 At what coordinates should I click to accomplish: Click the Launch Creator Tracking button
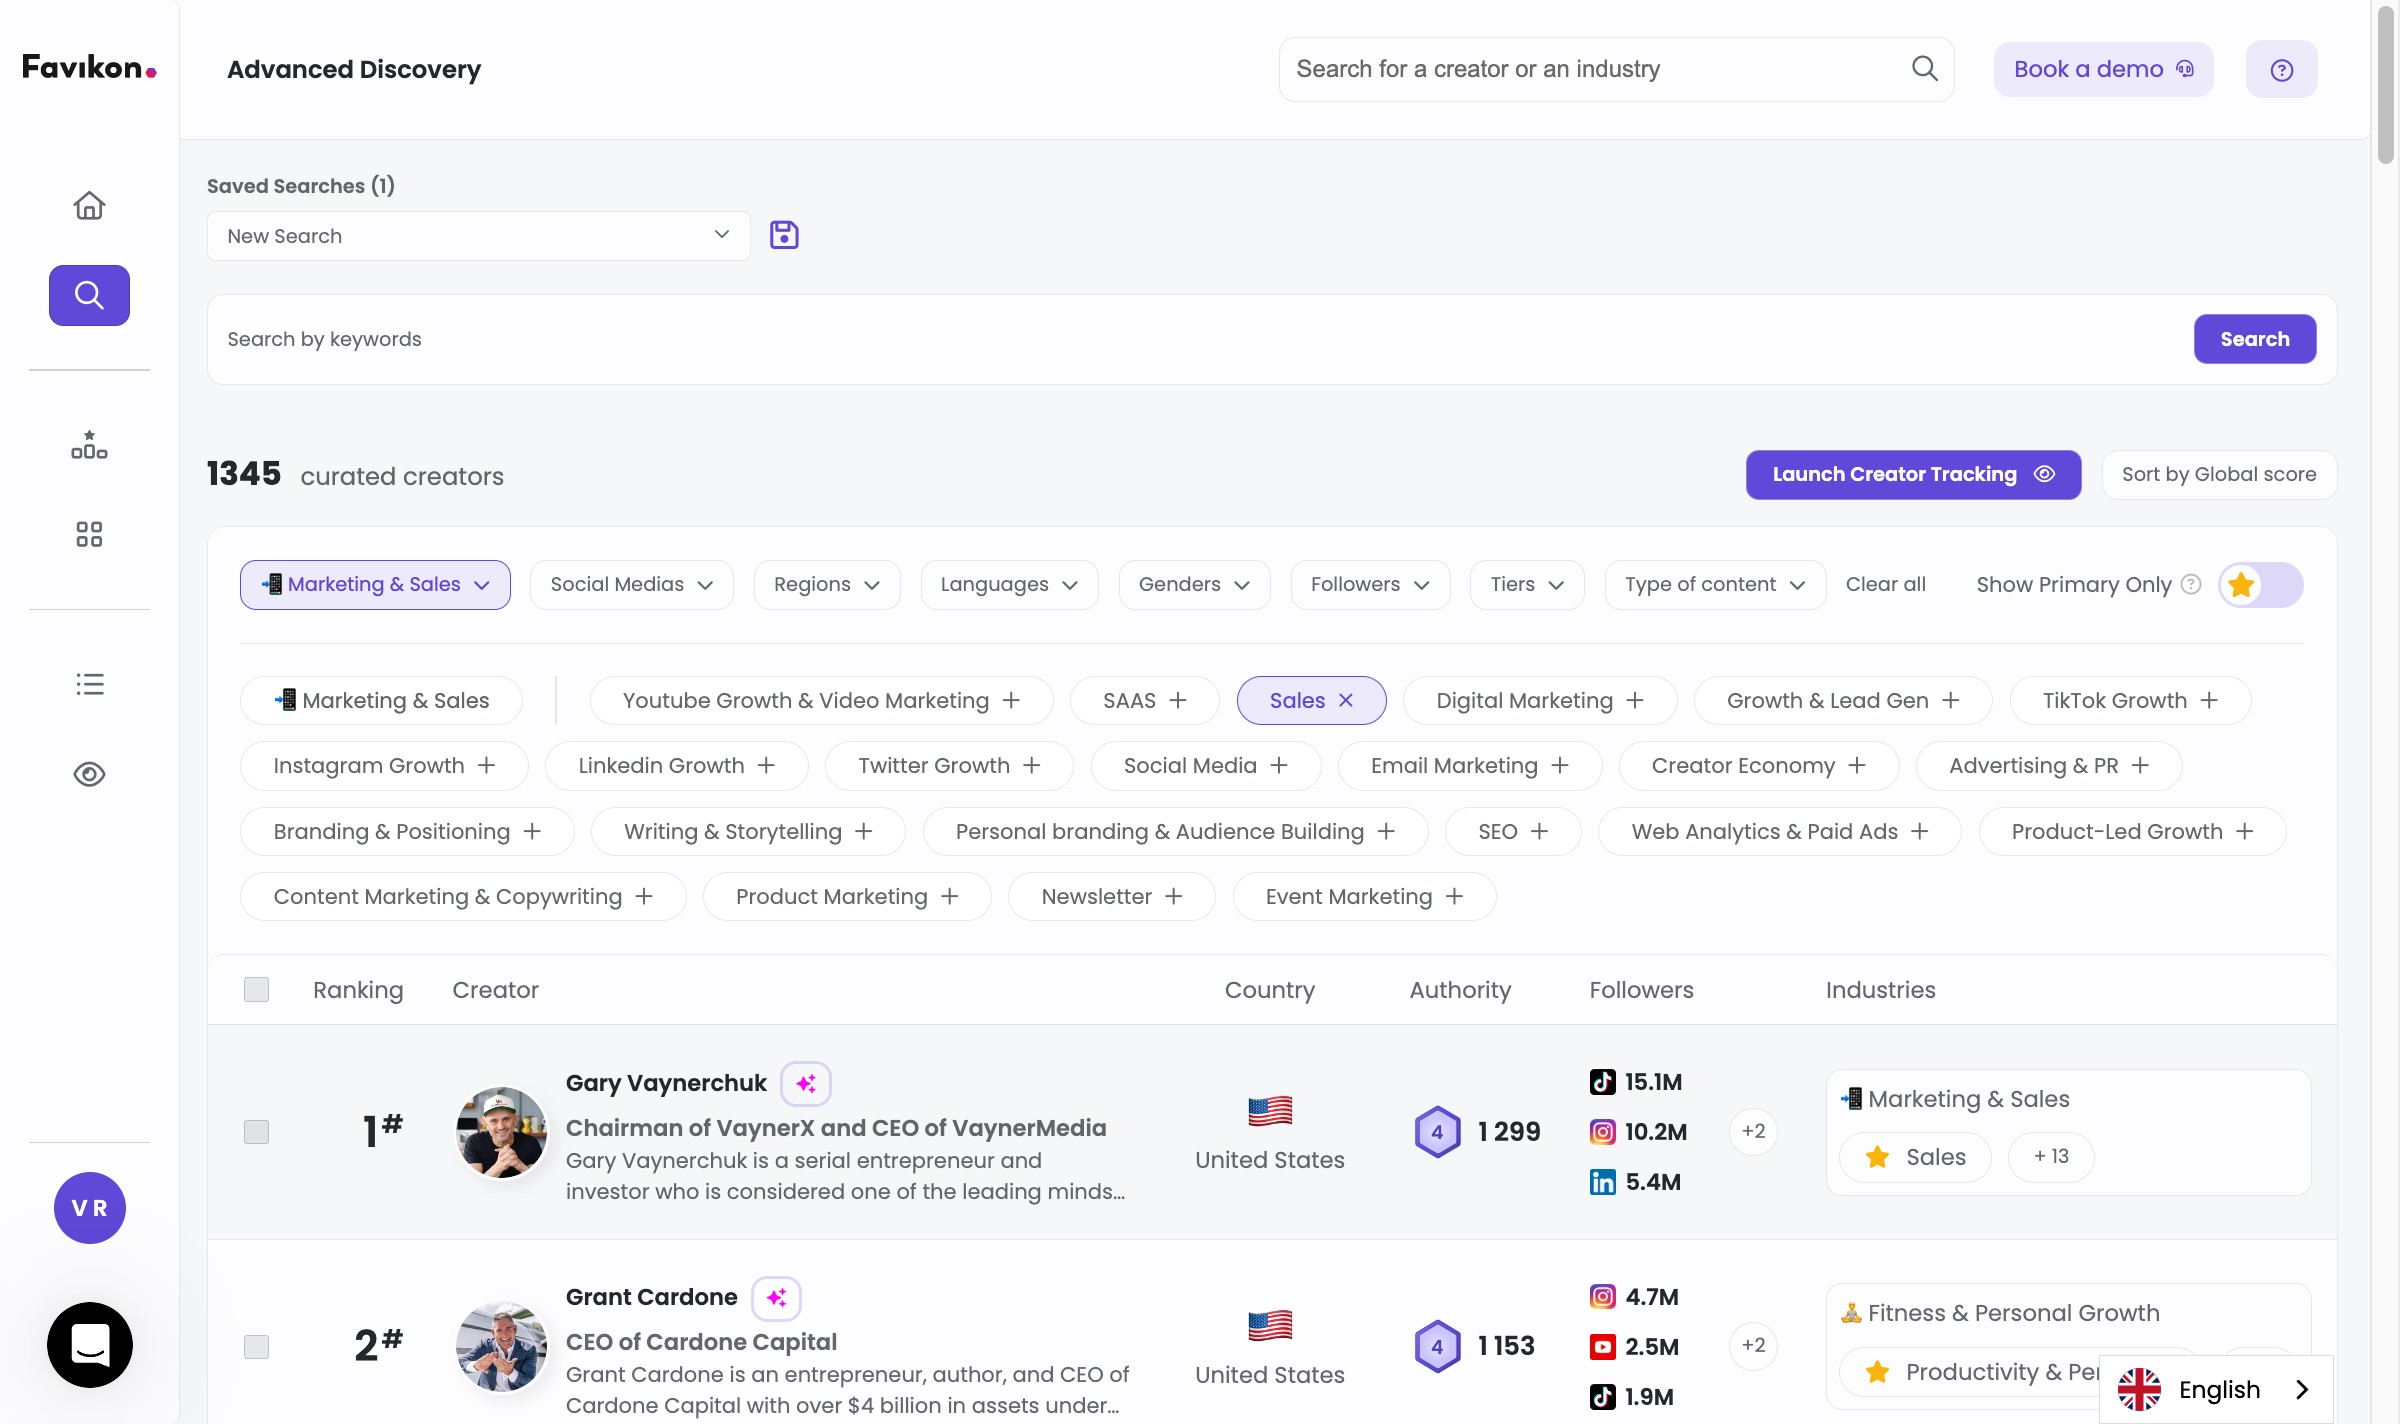click(x=1912, y=475)
